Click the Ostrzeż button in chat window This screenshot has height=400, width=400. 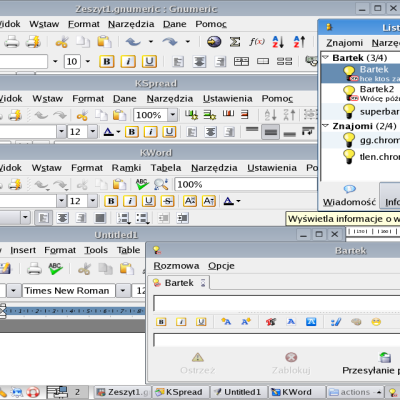[x=198, y=364]
